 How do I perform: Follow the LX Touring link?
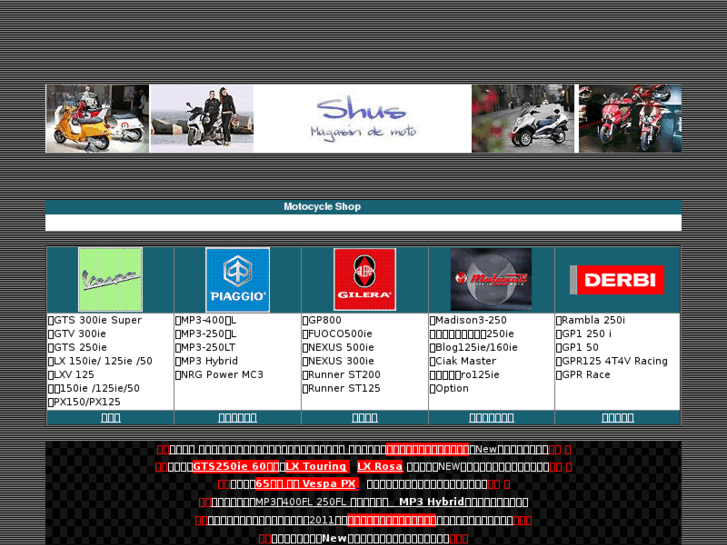pyautogui.click(x=317, y=467)
